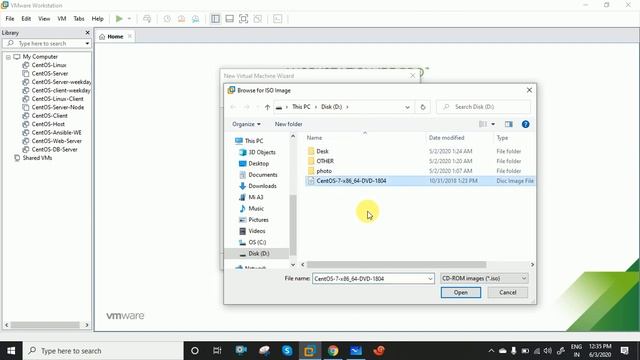Select CentOS-Server-Node VM in the library
This screenshot has width=640, height=360.
pyautogui.click(x=58, y=107)
